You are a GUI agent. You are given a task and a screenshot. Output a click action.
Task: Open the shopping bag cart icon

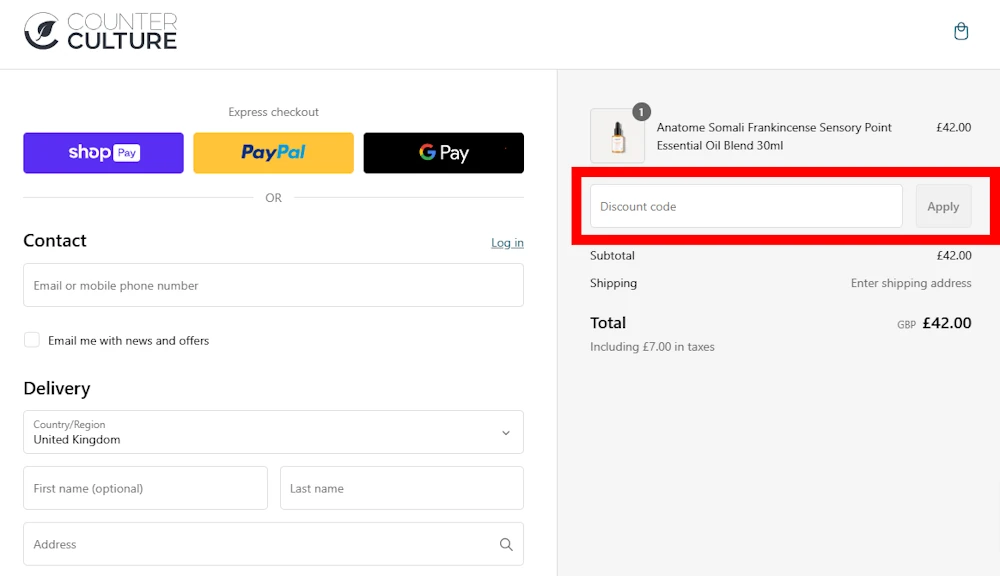(x=960, y=31)
